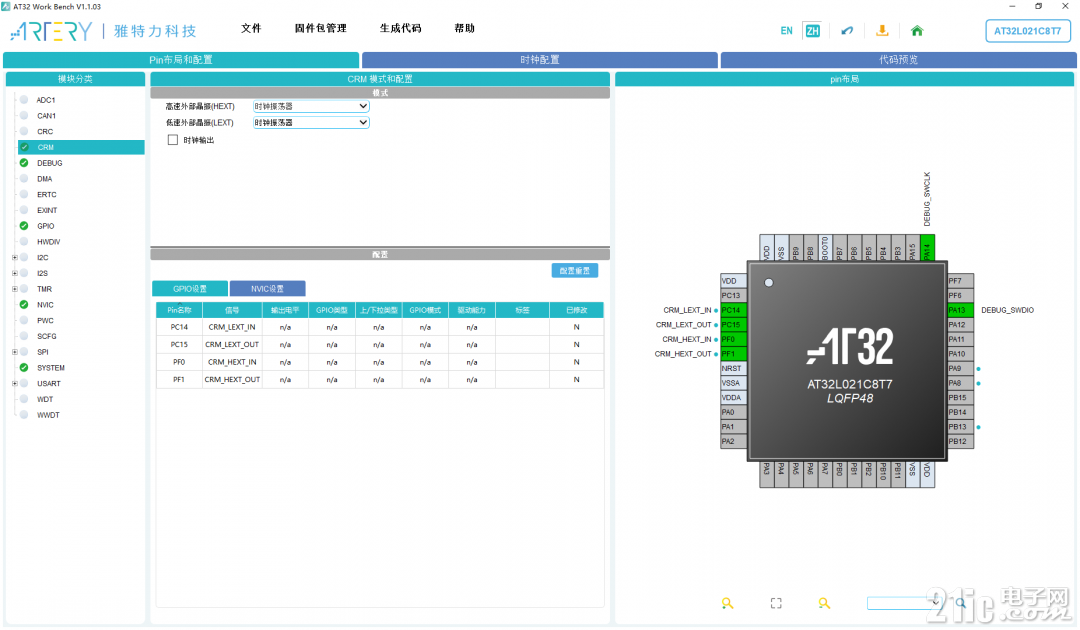Click the undo arrow icon in header
The width and height of the screenshot is (1080, 630).
click(x=847, y=31)
